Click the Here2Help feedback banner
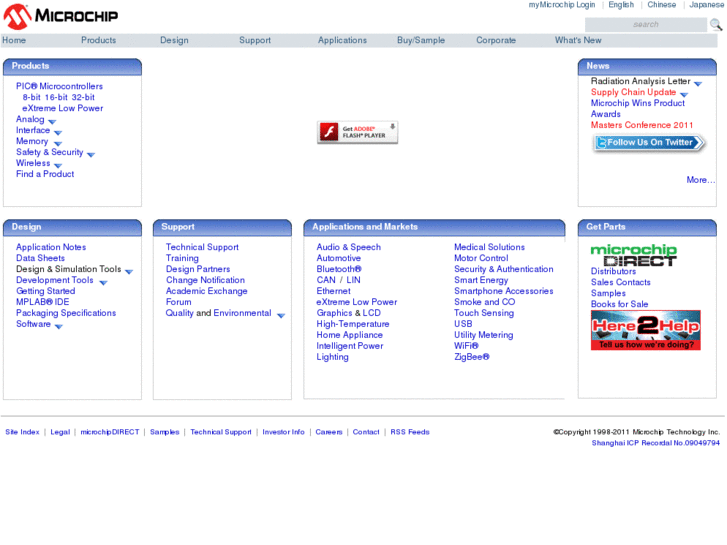Image resolution: width=727 pixels, height=545 pixels. tap(645, 330)
